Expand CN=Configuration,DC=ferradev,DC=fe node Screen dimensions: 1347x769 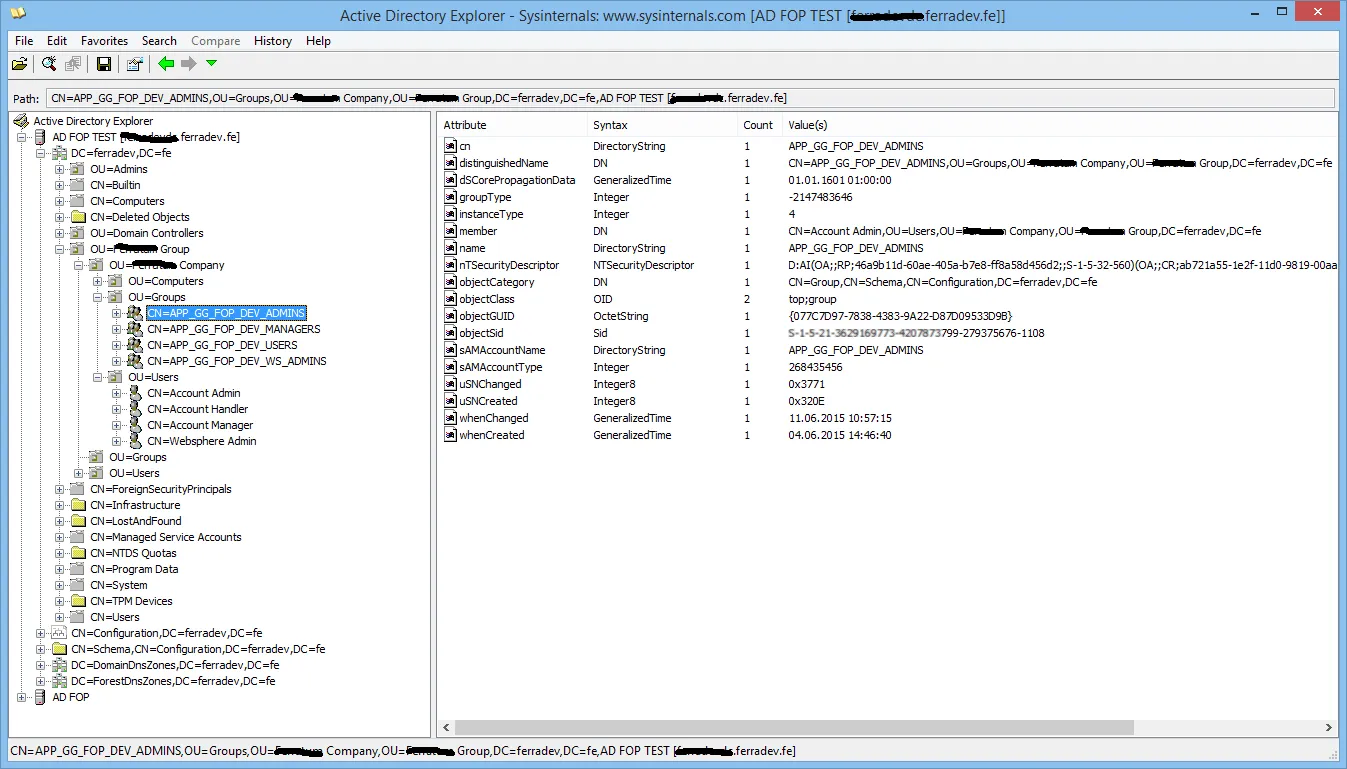(x=41, y=633)
